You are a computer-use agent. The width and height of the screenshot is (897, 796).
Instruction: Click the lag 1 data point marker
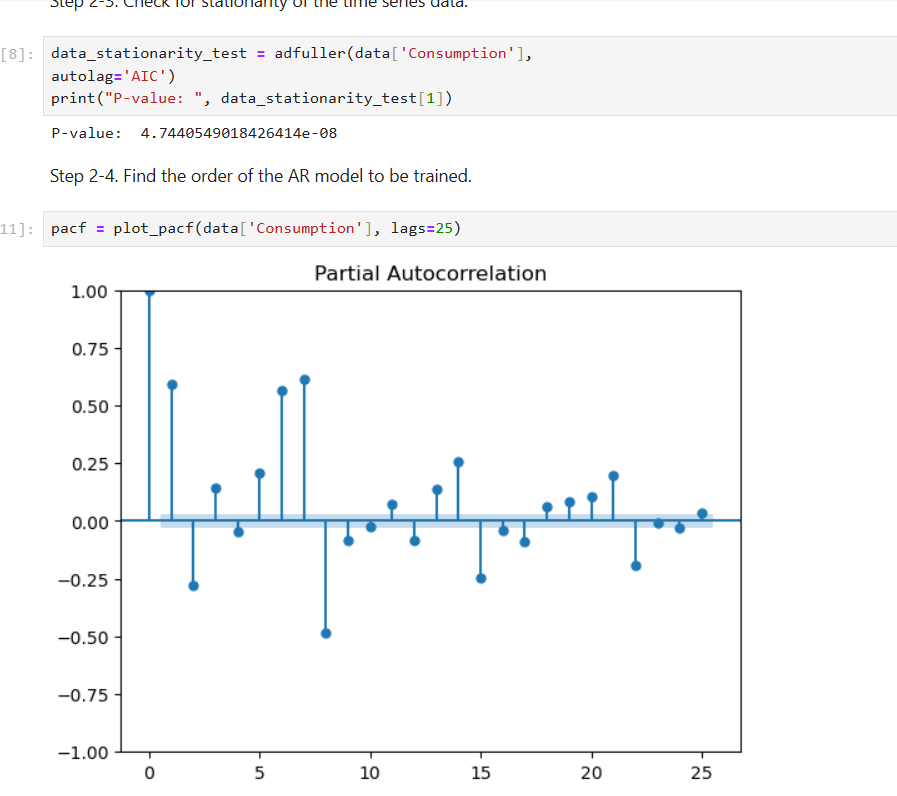tap(172, 385)
